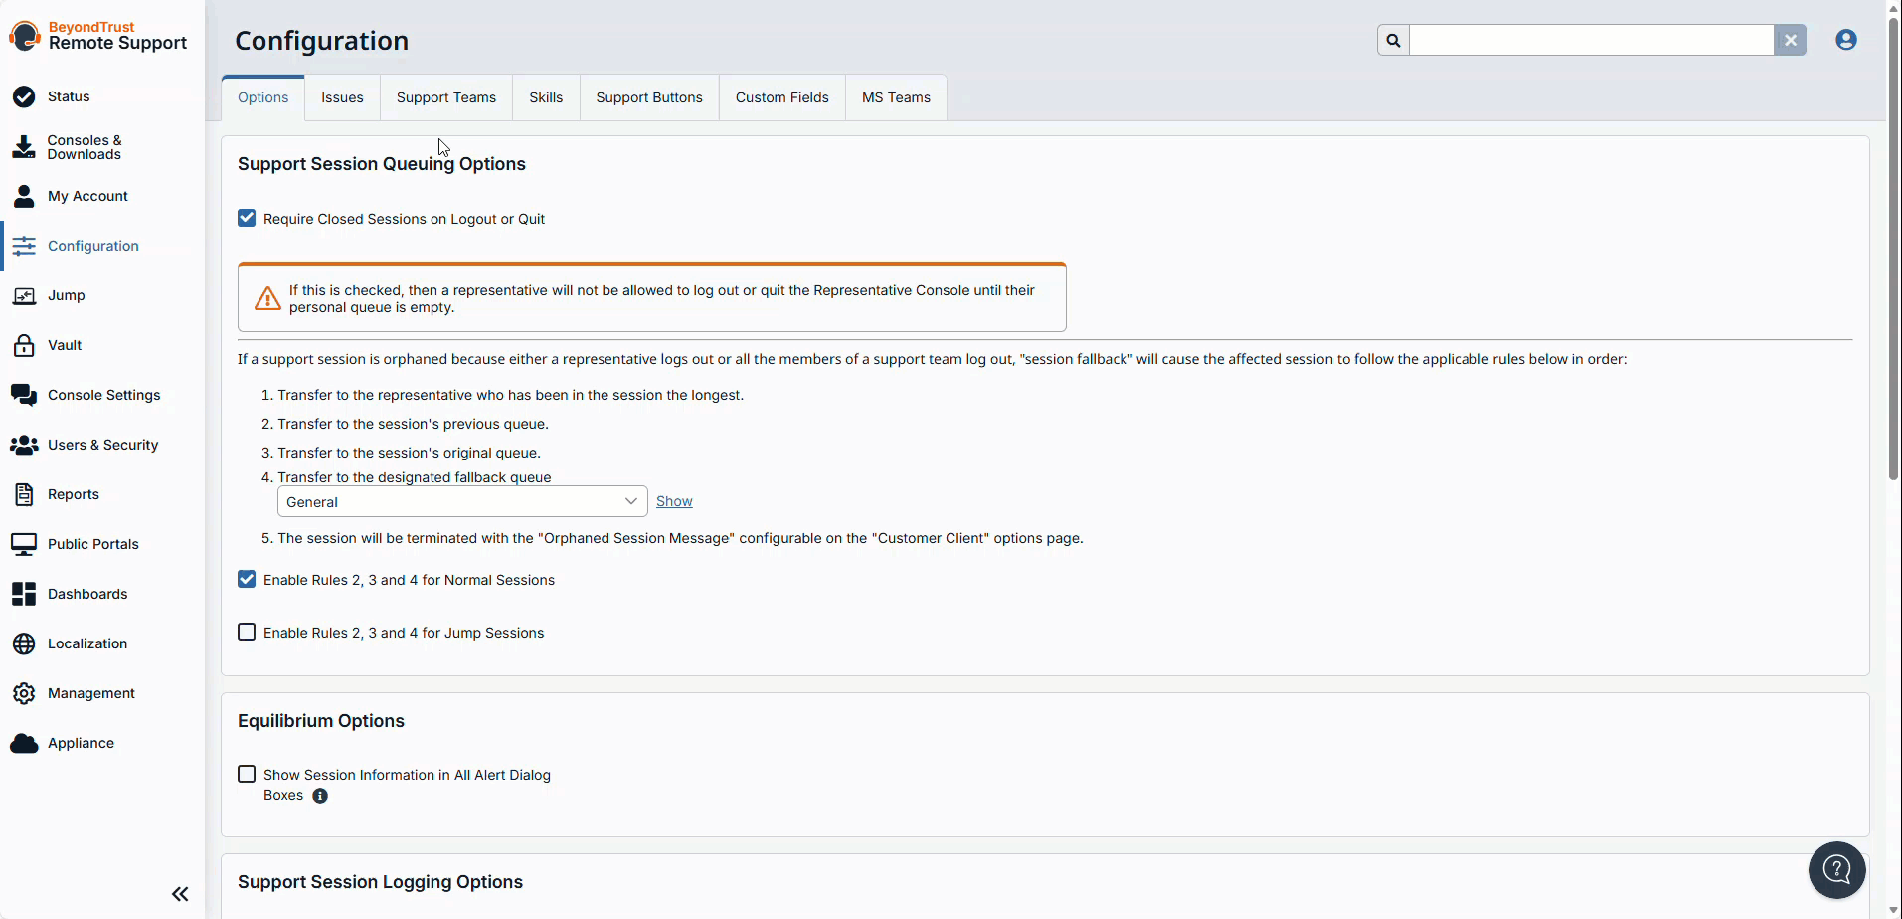The width and height of the screenshot is (1902, 919).
Task: Open the MS Teams tab
Action: click(x=896, y=97)
